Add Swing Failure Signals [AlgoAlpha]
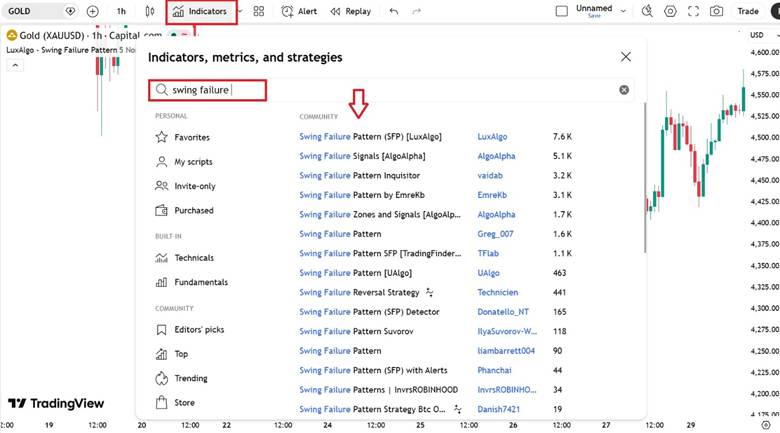This screenshot has height=433, width=780. 362,156
